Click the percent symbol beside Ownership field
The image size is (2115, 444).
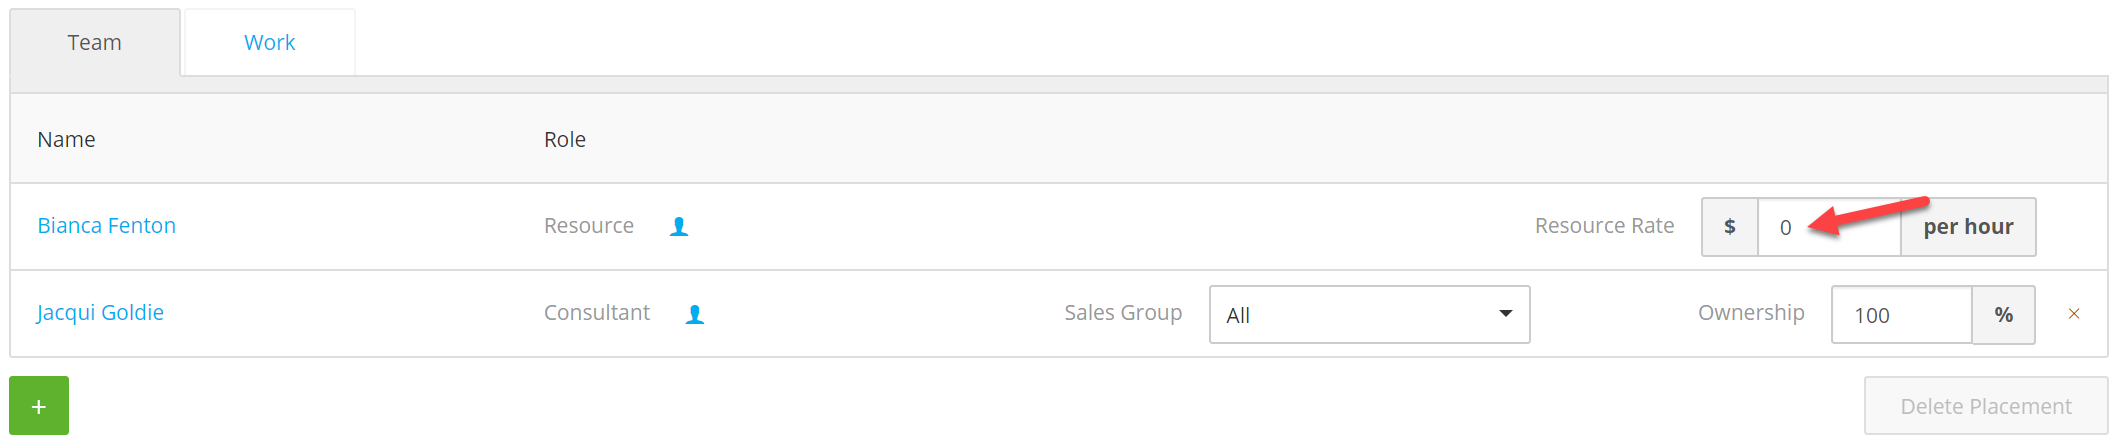click(x=2004, y=315)
